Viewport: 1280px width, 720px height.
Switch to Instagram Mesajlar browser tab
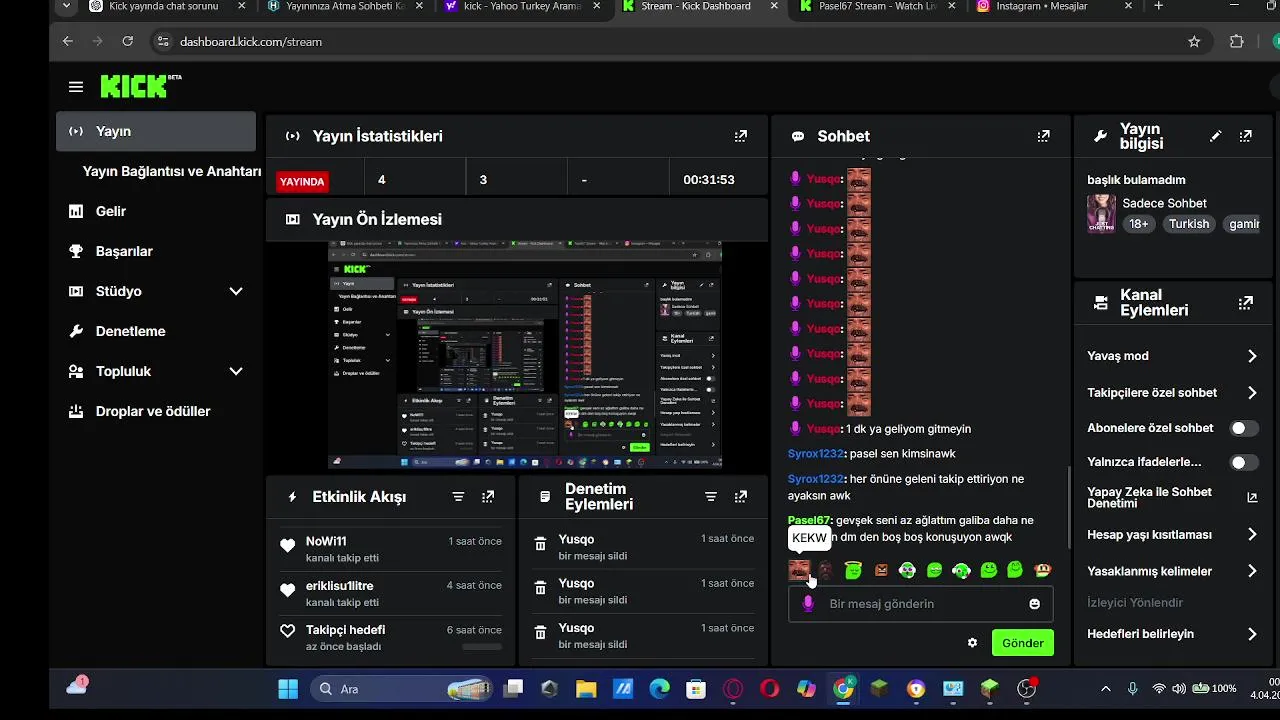click(x=1053, y=7)
